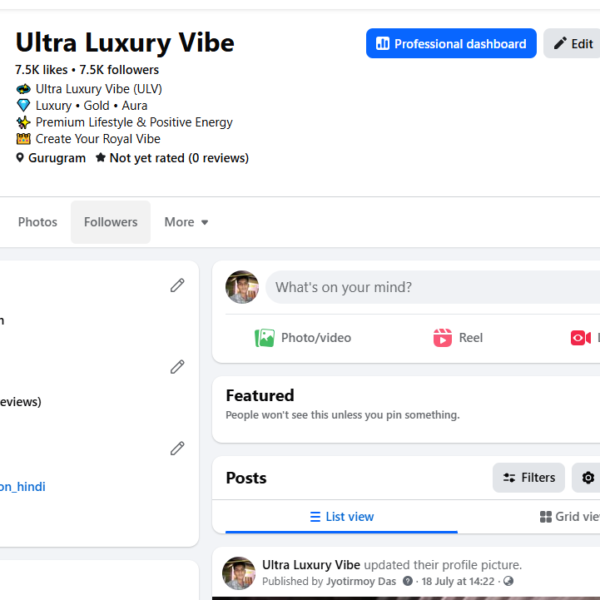Switch to the Photos tab
This screenshot has width=600, height=600.
click(x=38, y=222)
